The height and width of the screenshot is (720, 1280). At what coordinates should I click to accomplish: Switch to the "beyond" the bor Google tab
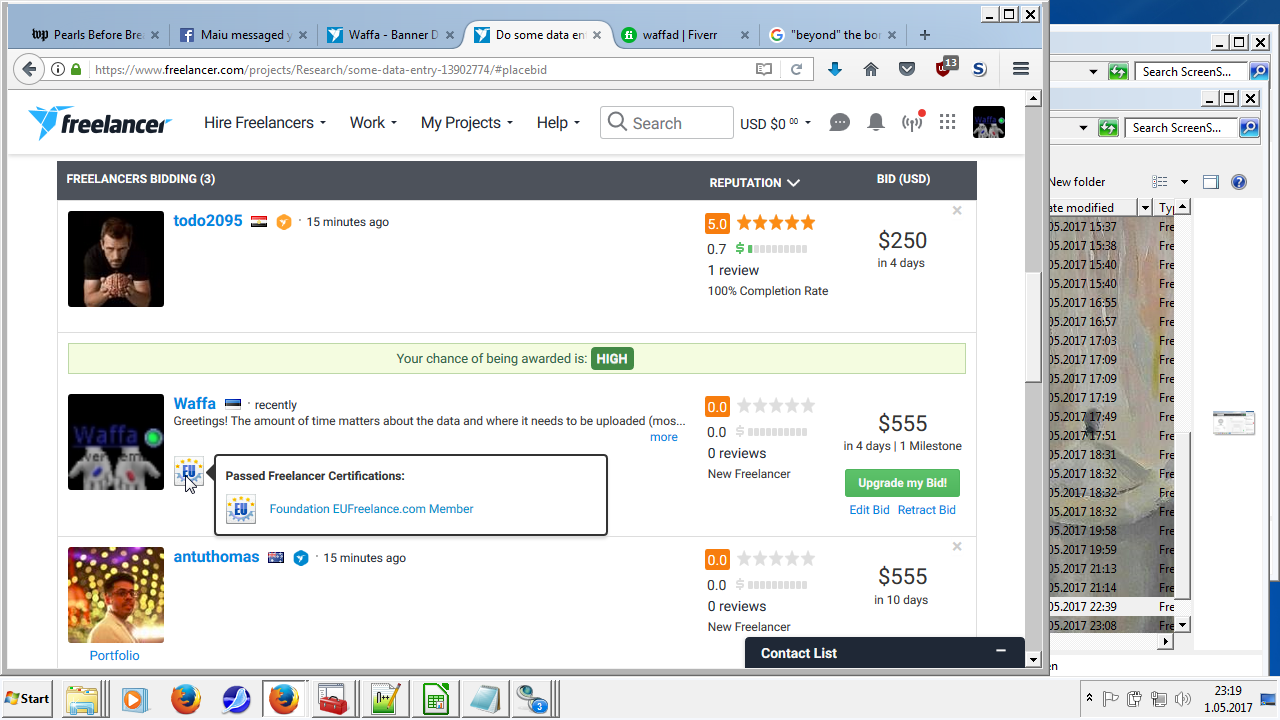(x=835, y=35)
